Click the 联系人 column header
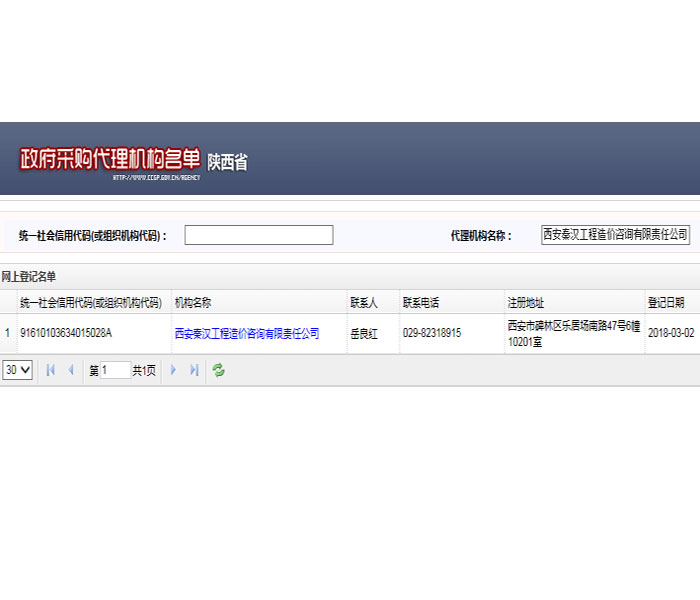Viewport: 700px width, 600px height. coord(363,303)
